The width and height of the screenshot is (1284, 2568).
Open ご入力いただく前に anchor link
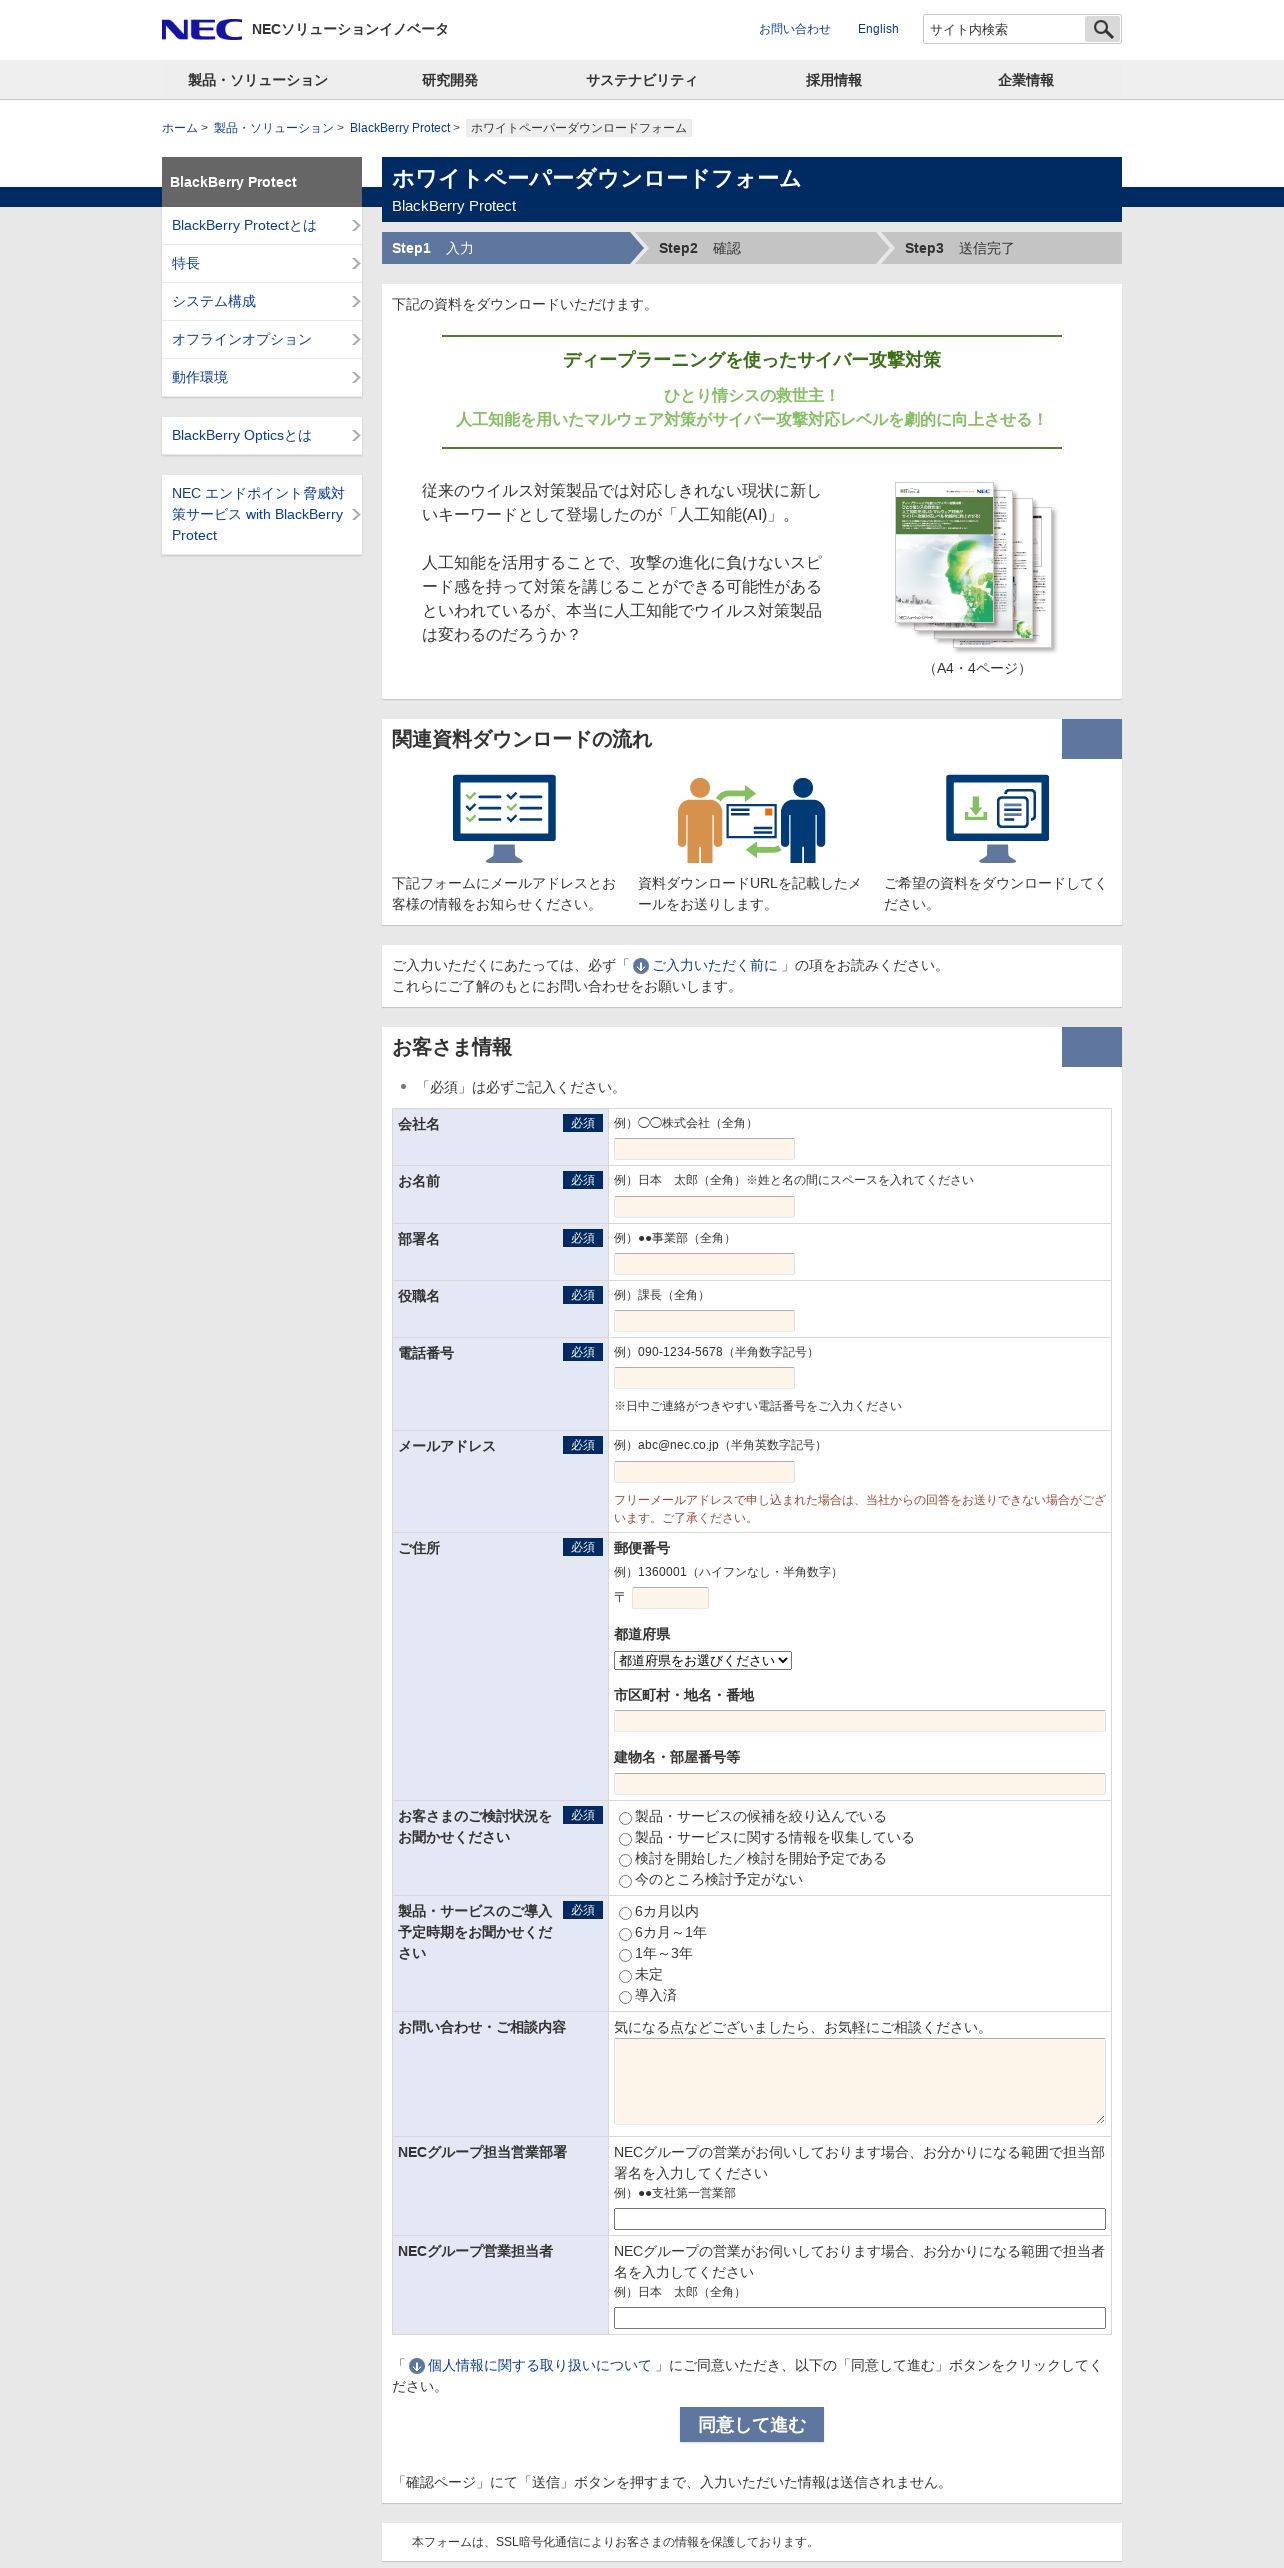715,966
